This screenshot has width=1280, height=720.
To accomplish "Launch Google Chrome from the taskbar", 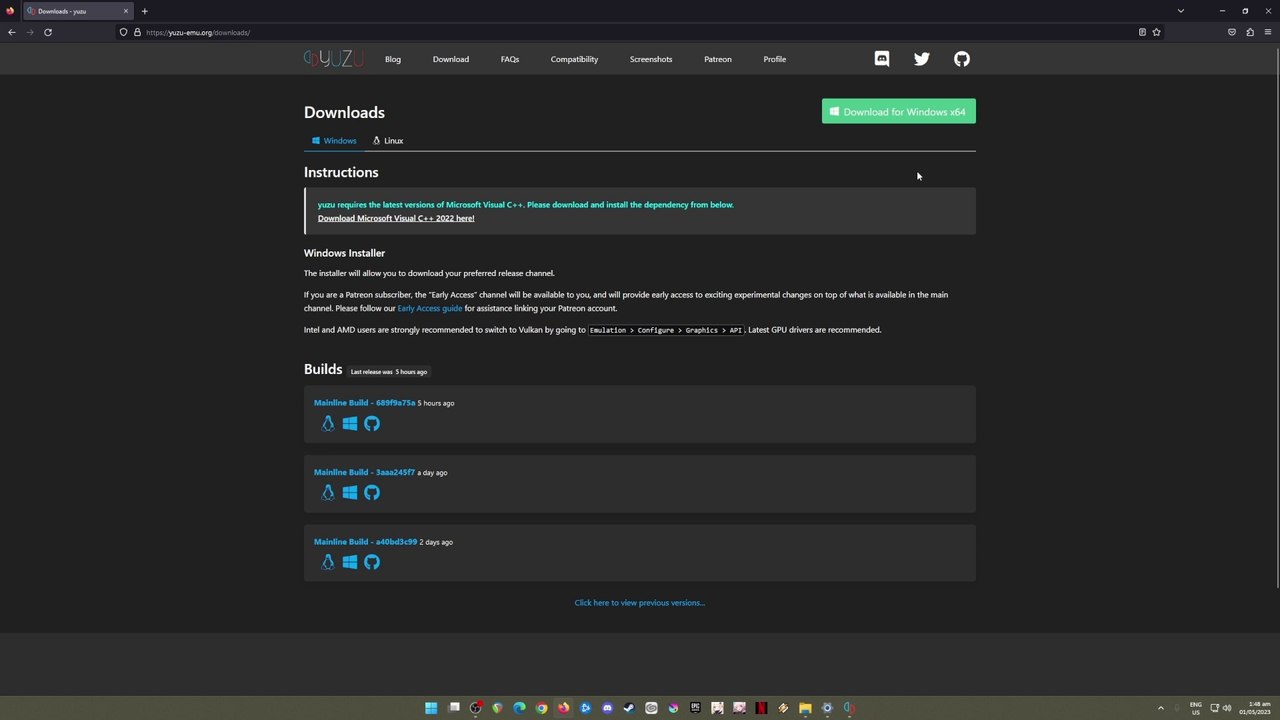I will (x=541, y=708).
